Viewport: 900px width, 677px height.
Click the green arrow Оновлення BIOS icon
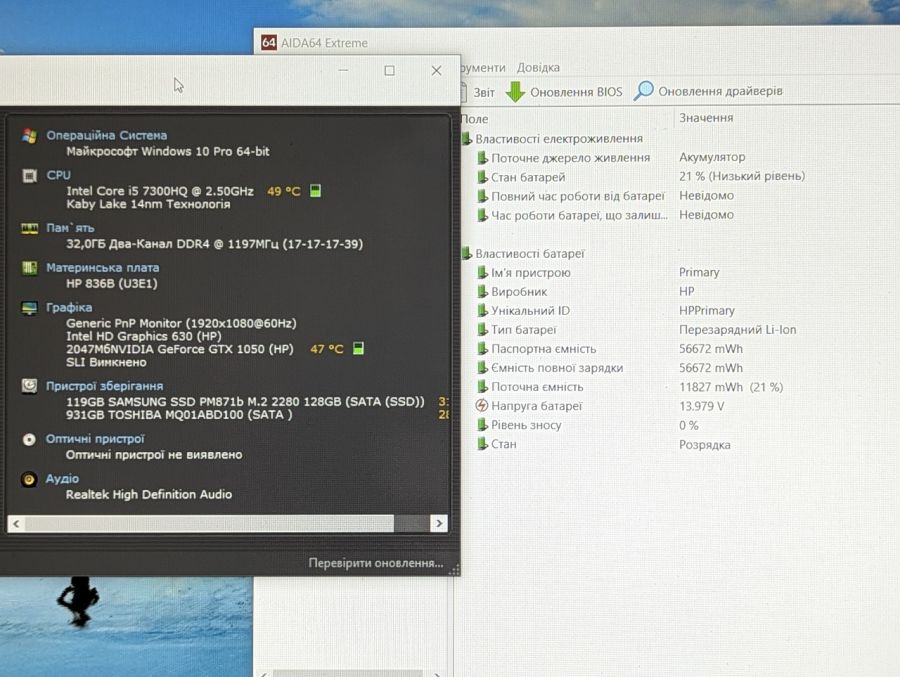515,92
